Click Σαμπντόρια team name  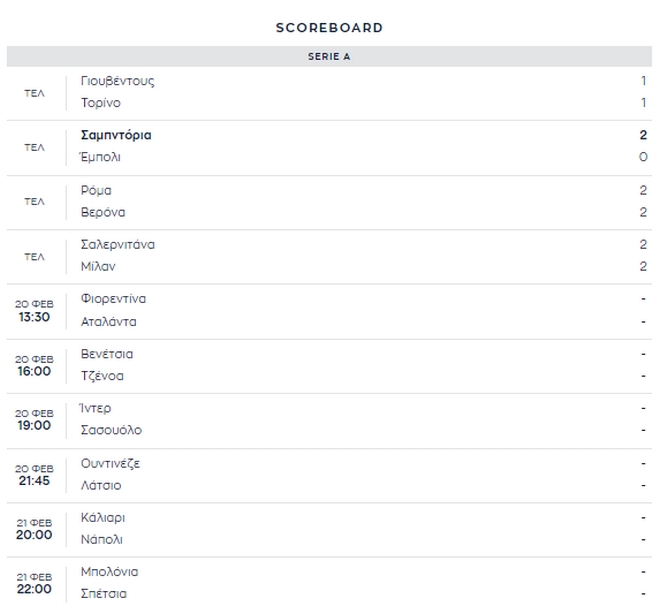click(116, 135)
